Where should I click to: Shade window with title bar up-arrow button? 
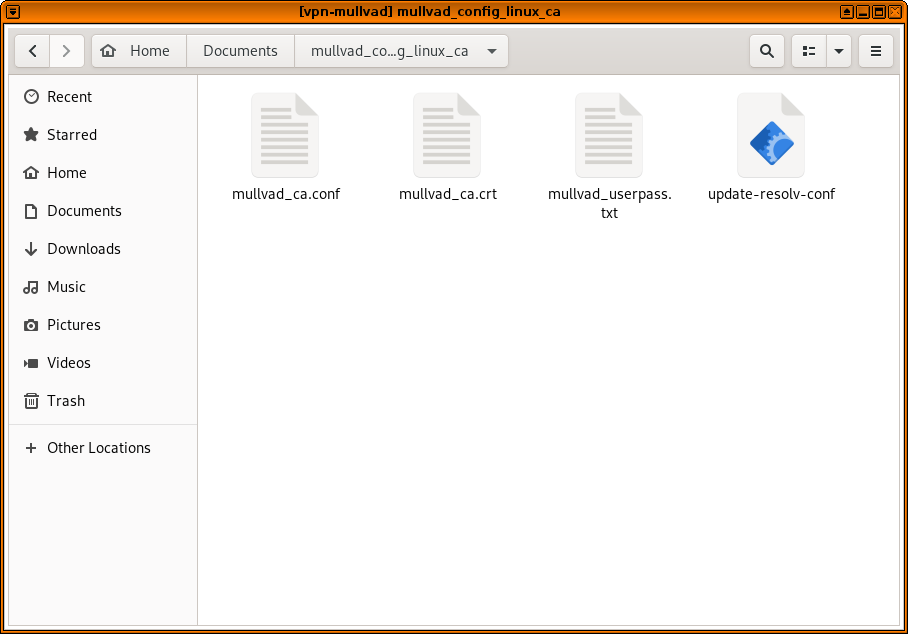(x=847, y=12)
